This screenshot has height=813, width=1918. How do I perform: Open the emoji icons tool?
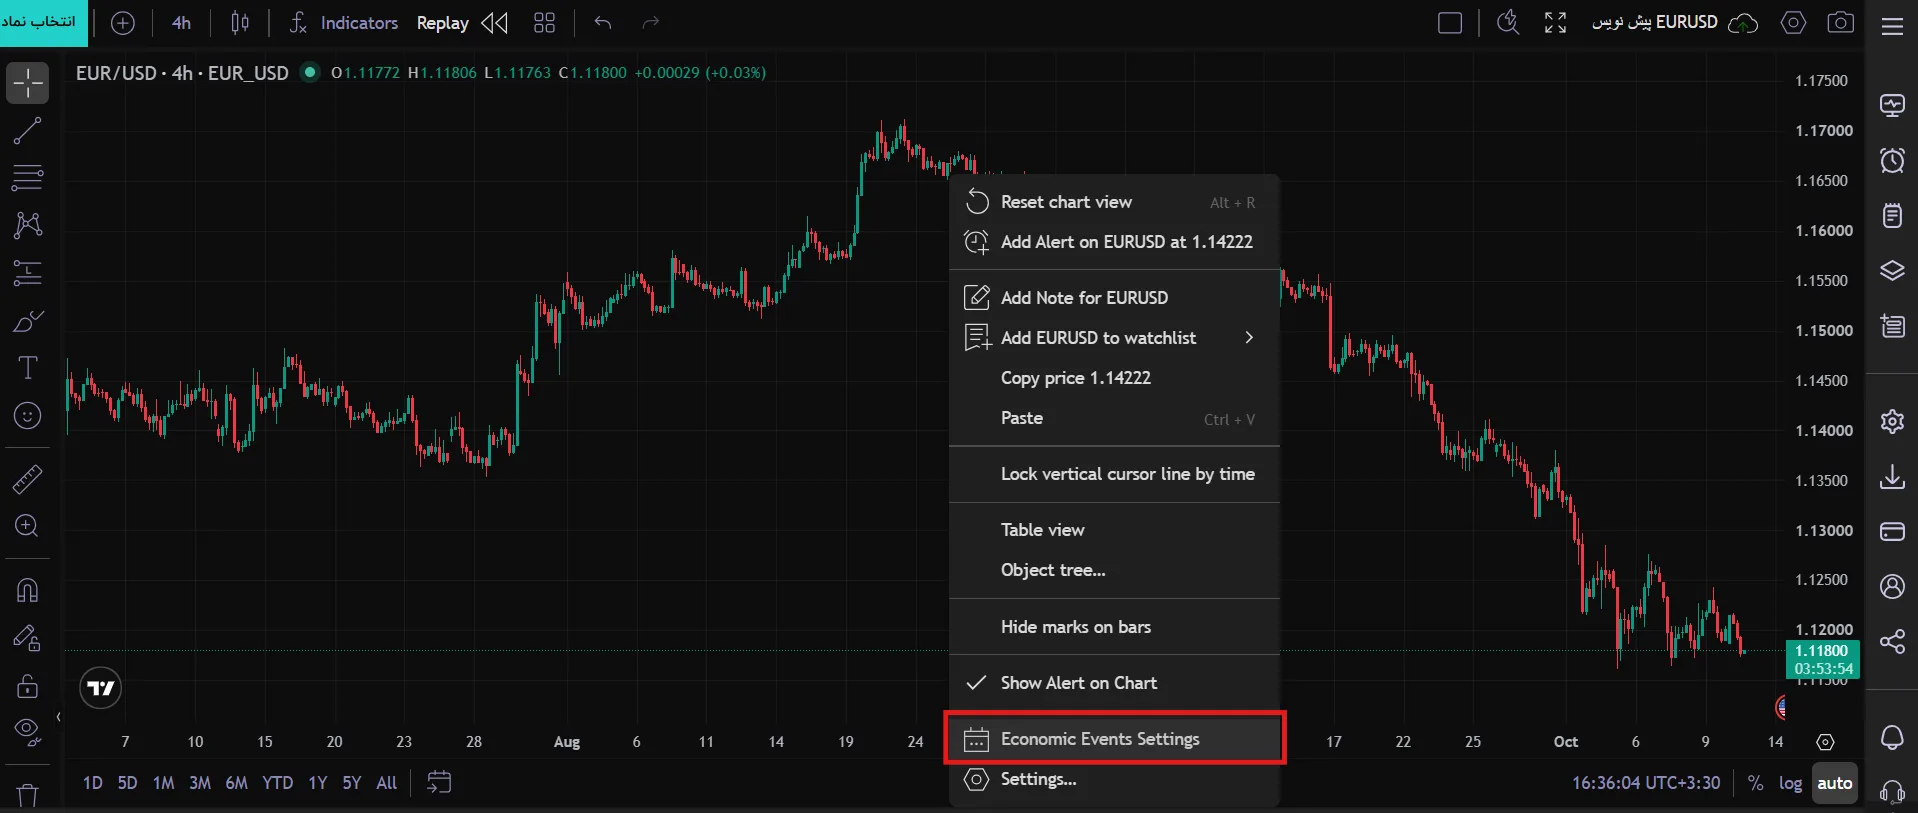pyautogui.click(x=28, y=415)
